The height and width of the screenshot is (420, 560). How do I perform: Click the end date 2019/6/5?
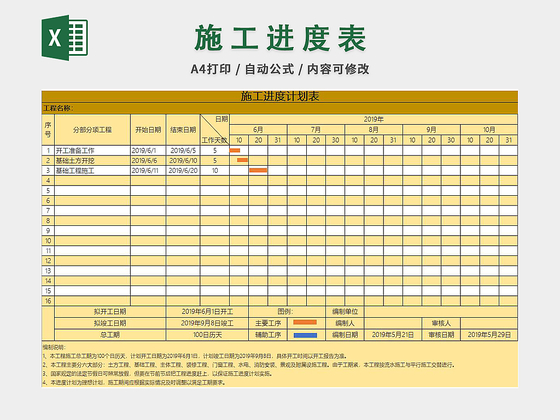183,150
